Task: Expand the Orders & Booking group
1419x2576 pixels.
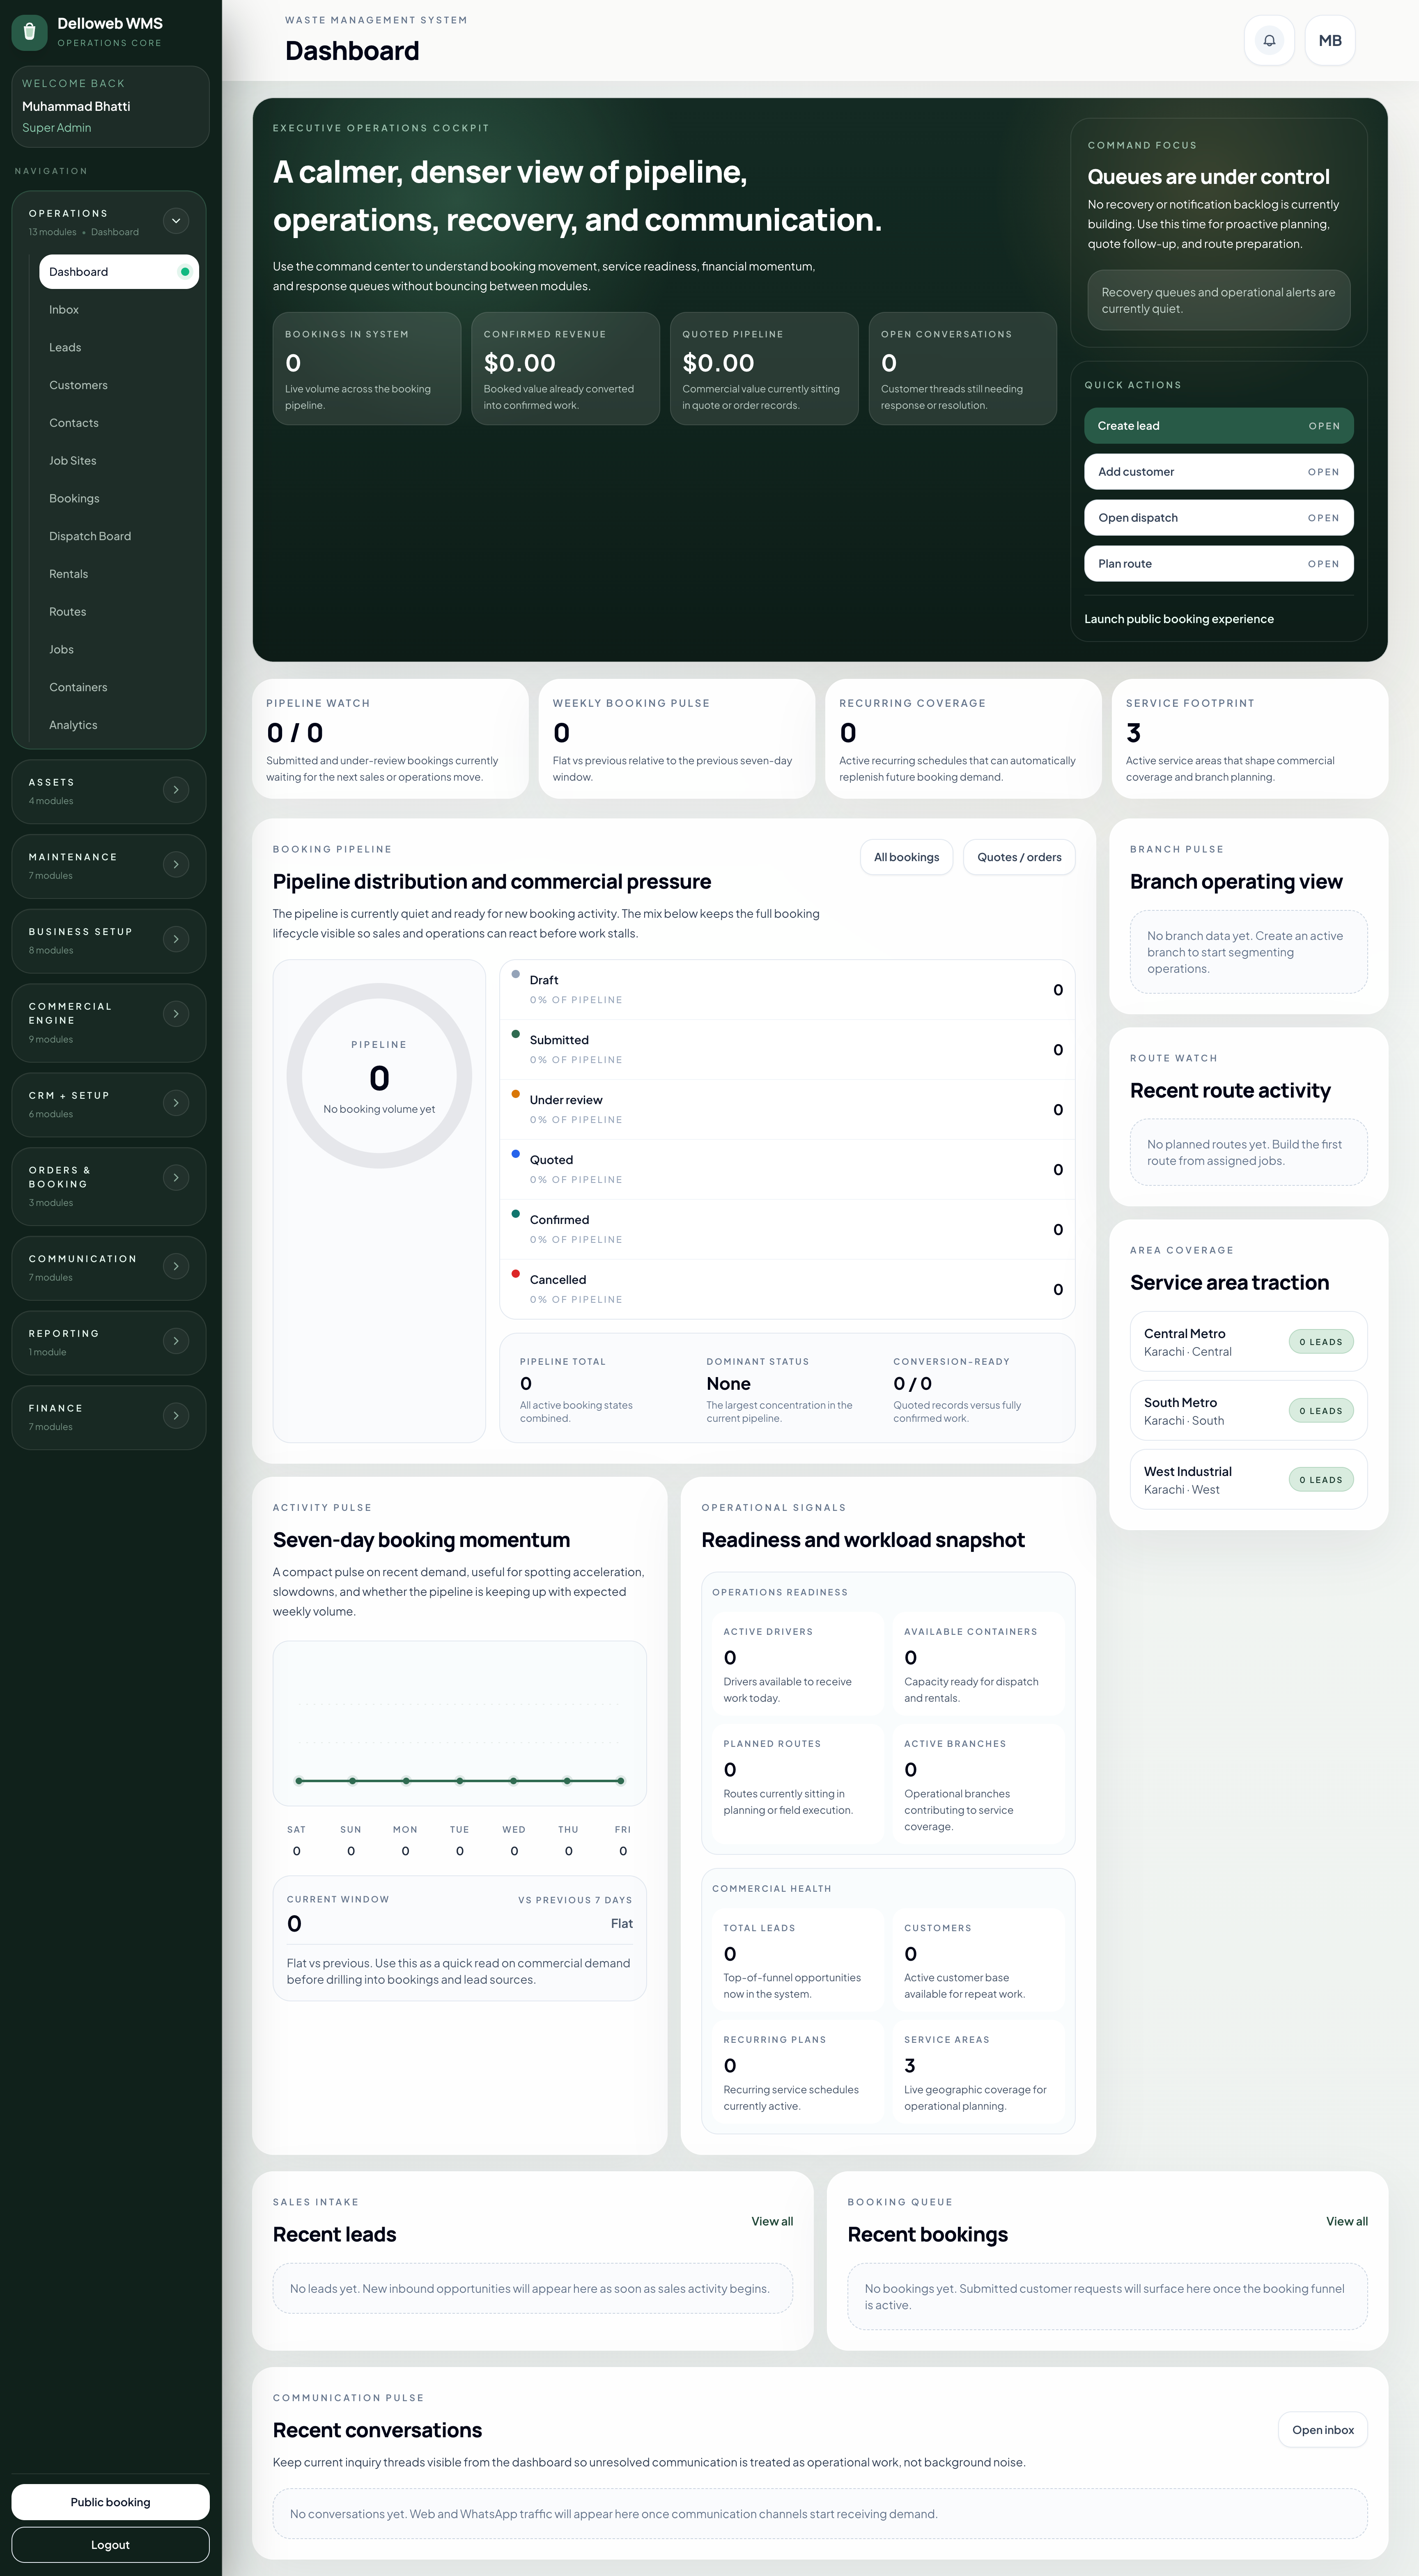Action: 176,1178
